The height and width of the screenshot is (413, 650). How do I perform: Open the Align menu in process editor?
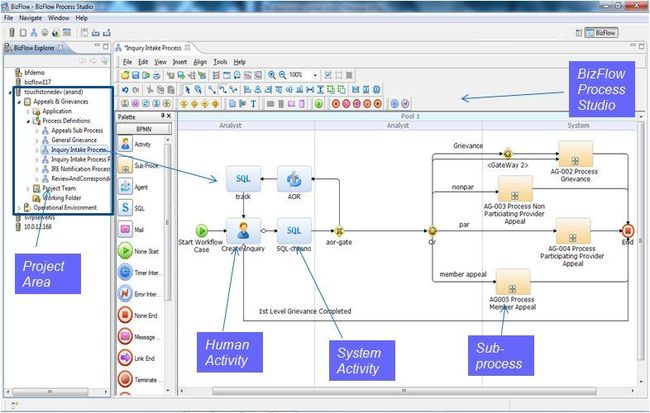pyautogui.click(x=200, y=62)
